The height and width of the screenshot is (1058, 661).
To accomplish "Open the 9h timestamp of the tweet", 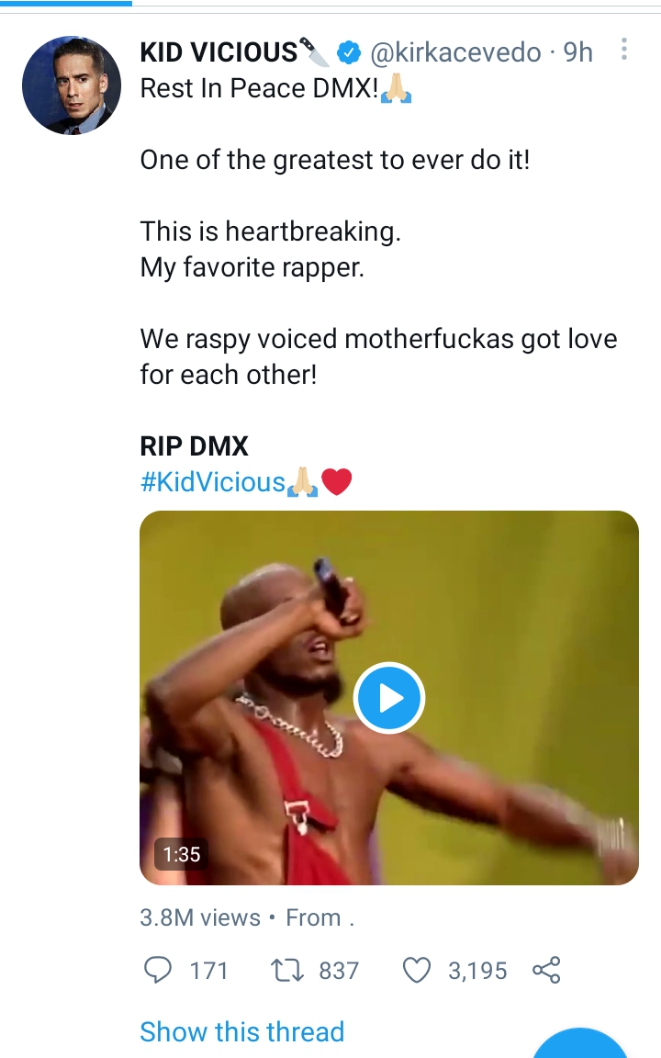I will [578, 52].
